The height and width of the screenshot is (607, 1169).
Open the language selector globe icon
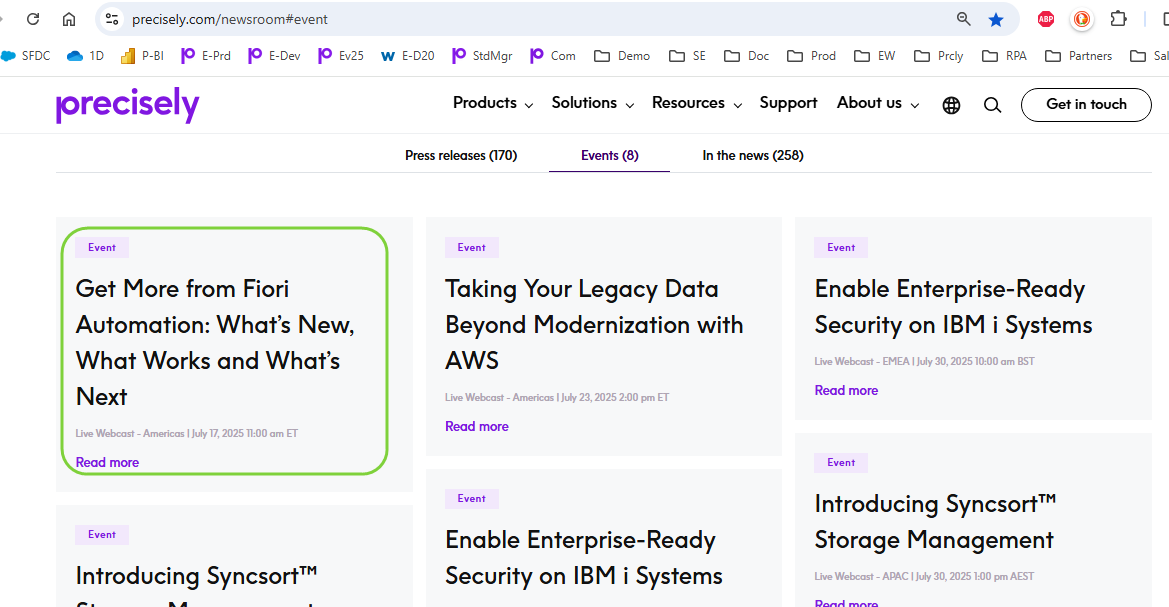click(x=951, y=105)
